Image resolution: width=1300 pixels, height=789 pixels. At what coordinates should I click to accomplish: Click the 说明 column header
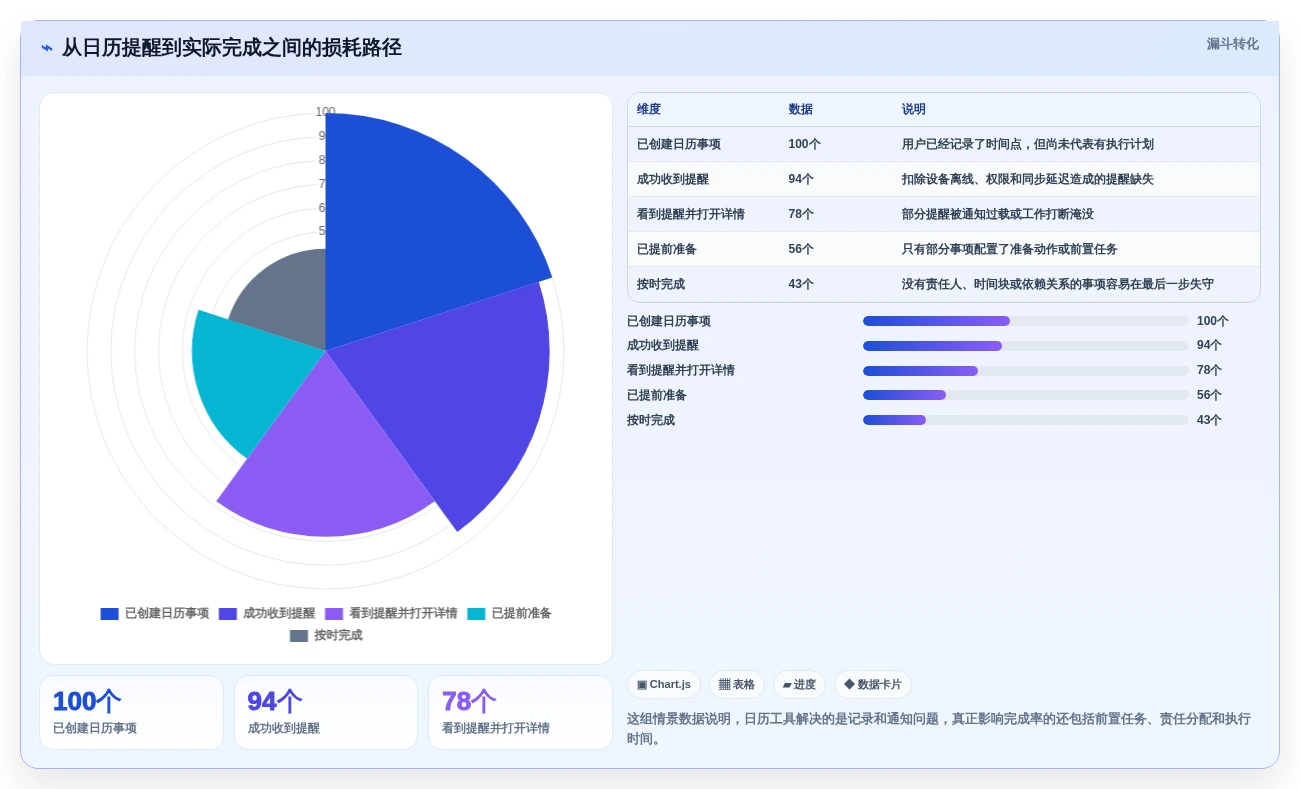point(914,110)
